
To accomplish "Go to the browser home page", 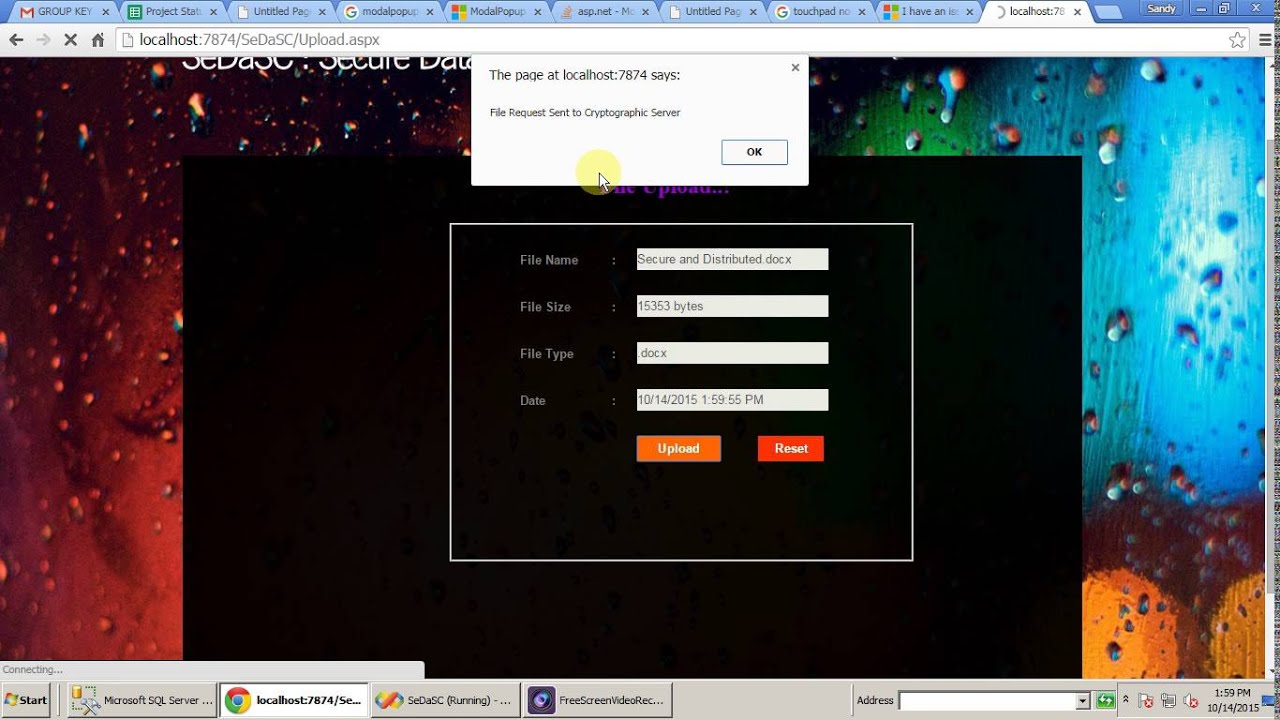I will (x=97, y=40).
